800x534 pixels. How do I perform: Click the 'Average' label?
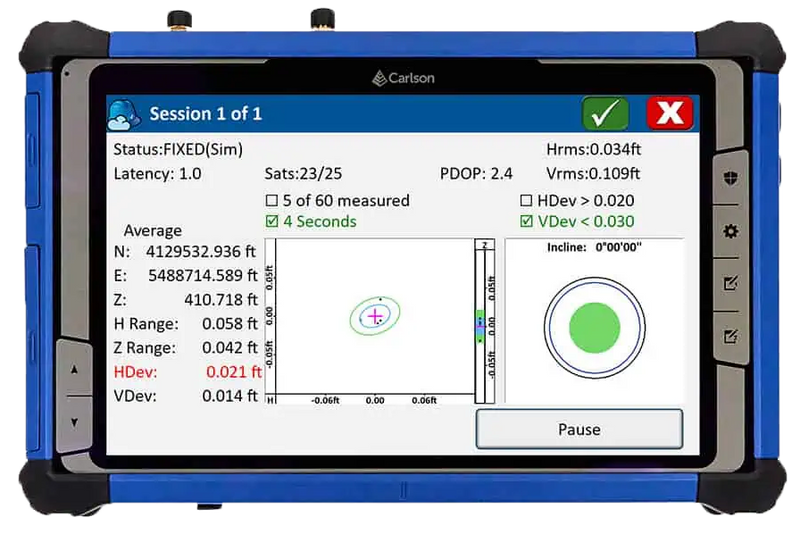pos(153,231)
